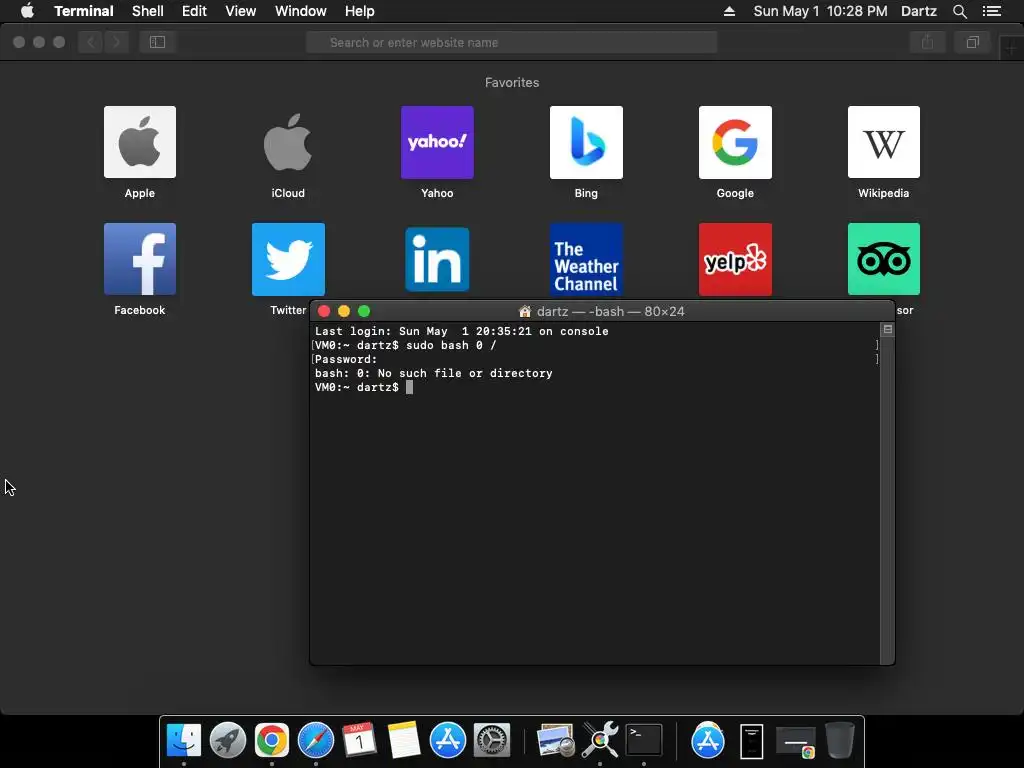The height and width of the screenshot is (768, 1024).
Task: Open the Apple favorite in Safari
Action: tap(140, 142)
